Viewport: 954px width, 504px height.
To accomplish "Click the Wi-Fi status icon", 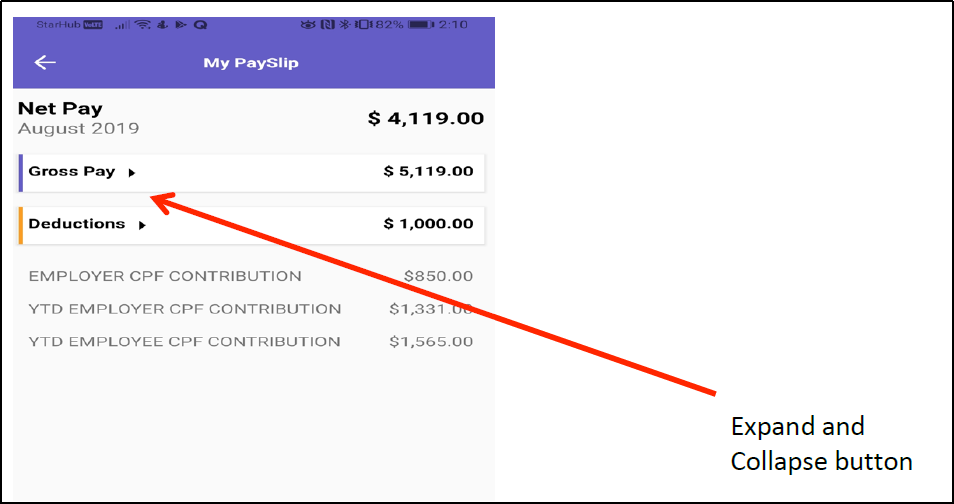I will click(143, 24).
